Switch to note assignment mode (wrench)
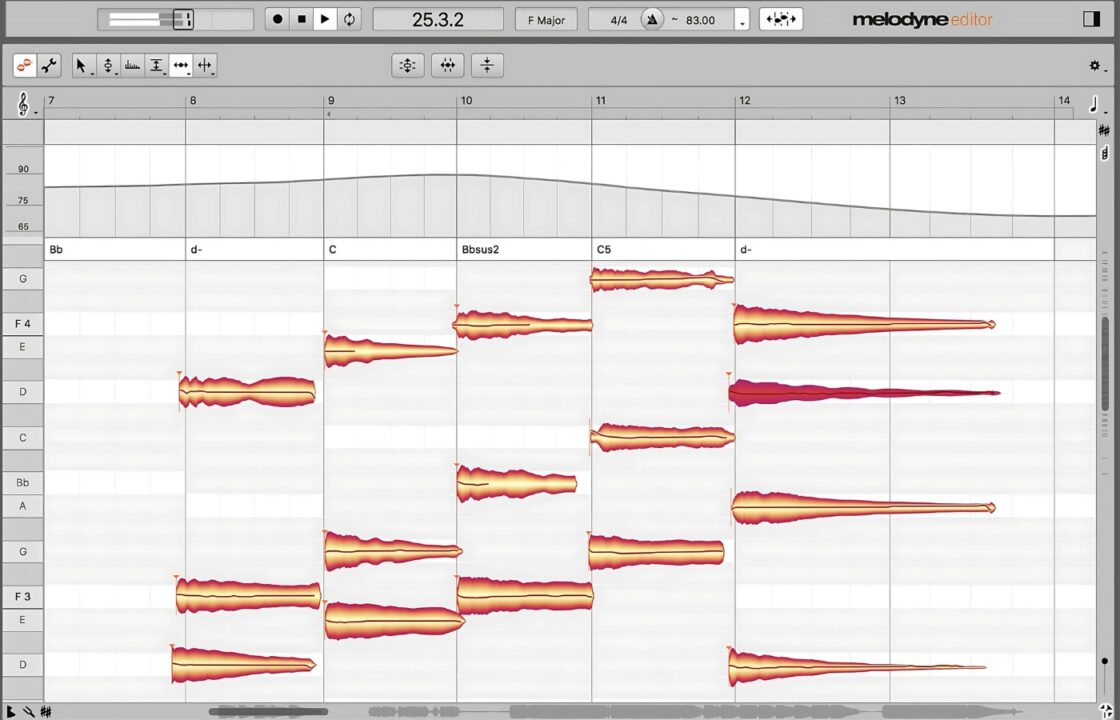 pos(49,66)
